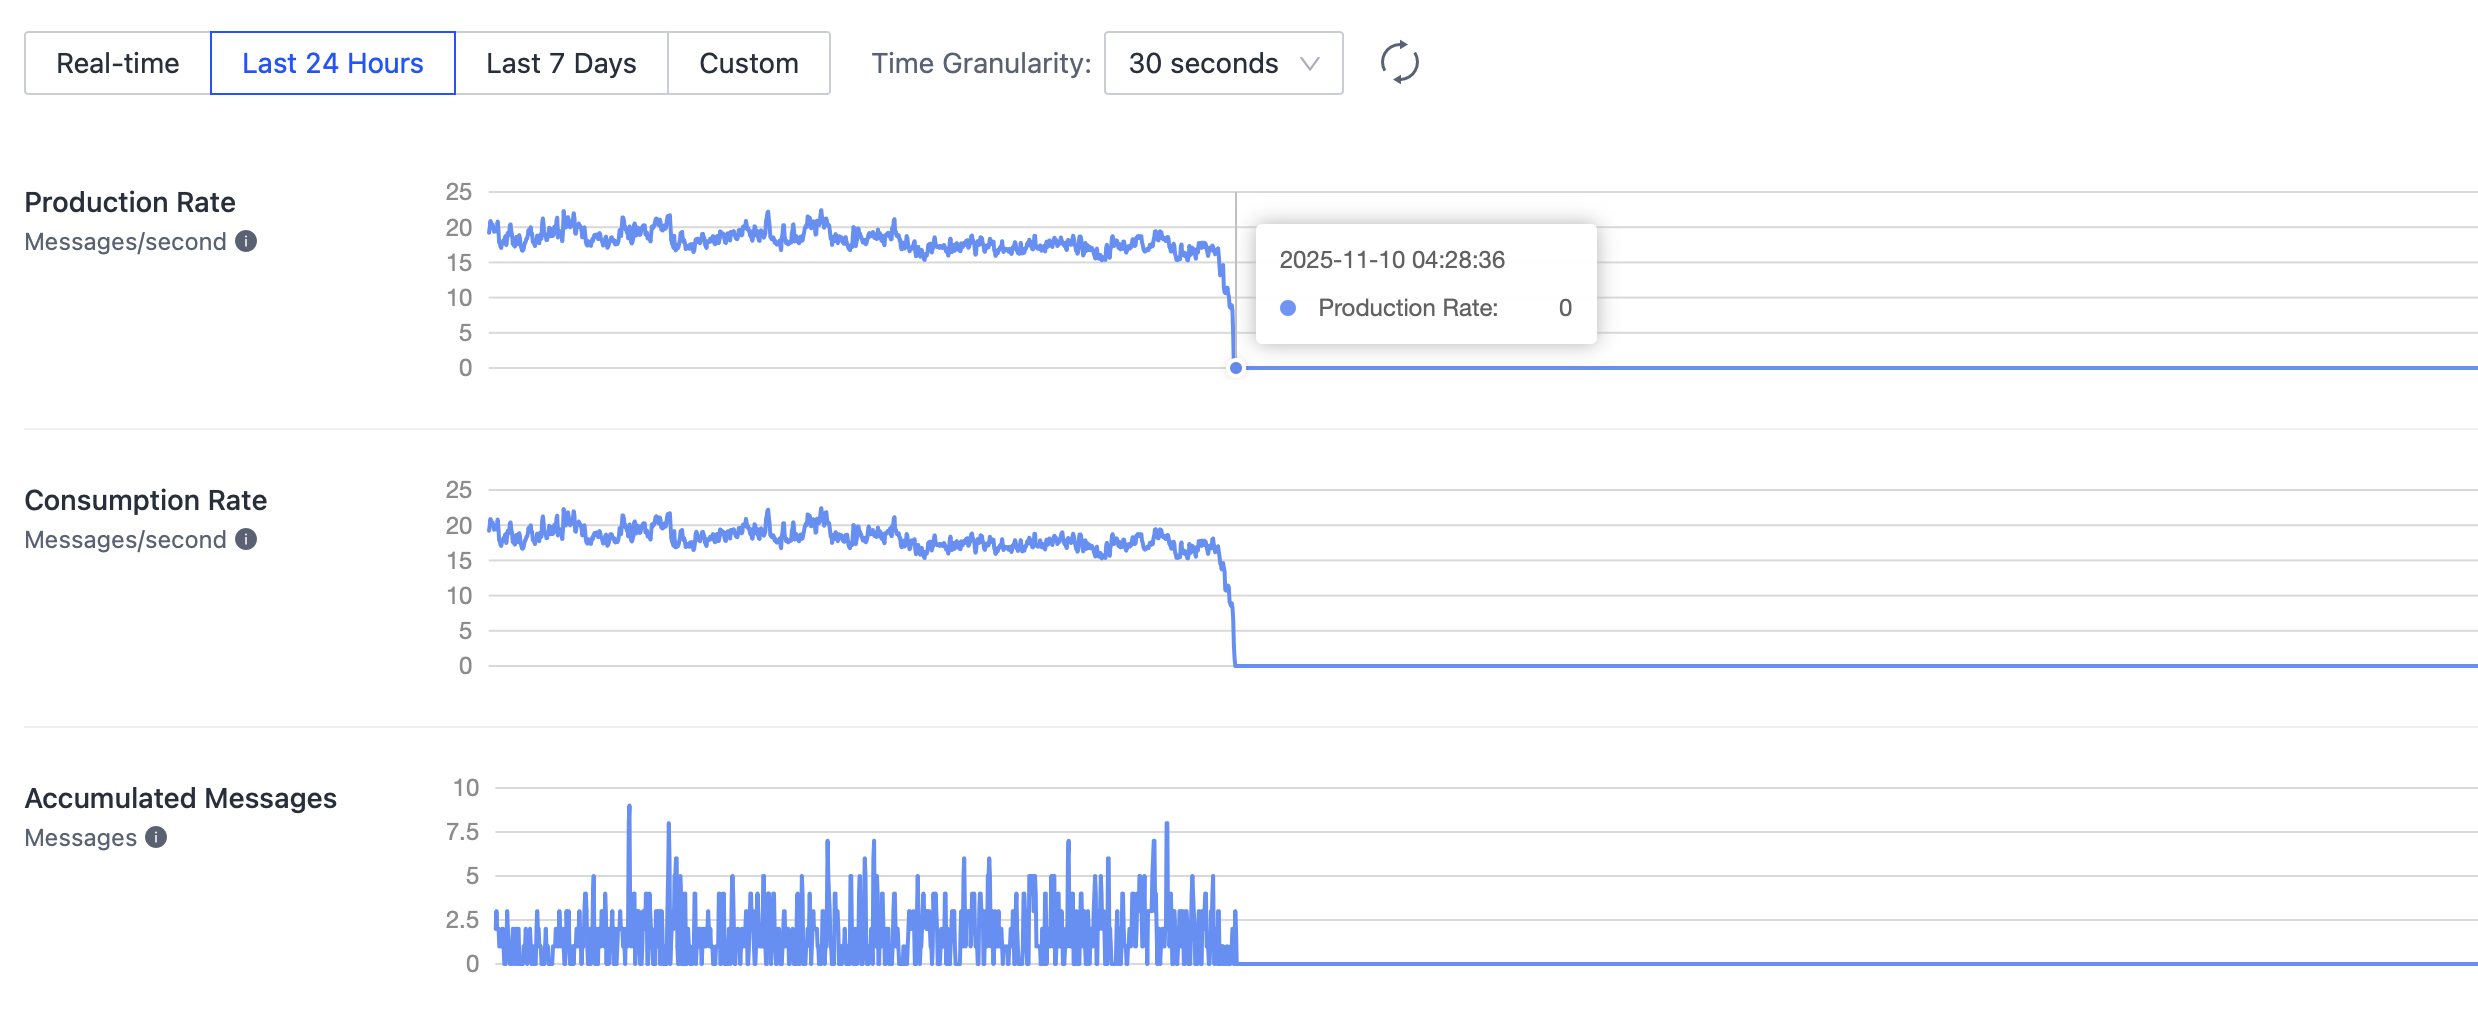Click the info icon under Accumulated Messages

156,837
